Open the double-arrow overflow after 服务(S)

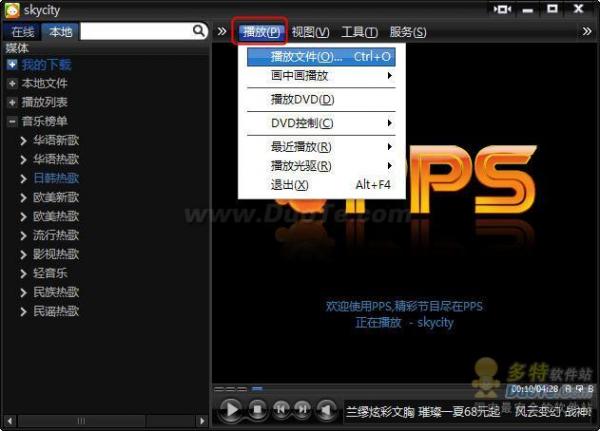[587, 31]
